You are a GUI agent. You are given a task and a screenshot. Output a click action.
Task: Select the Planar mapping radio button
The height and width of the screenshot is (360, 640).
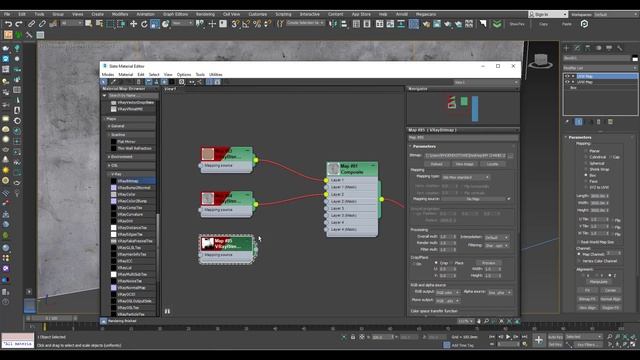[x=586, y=151]
